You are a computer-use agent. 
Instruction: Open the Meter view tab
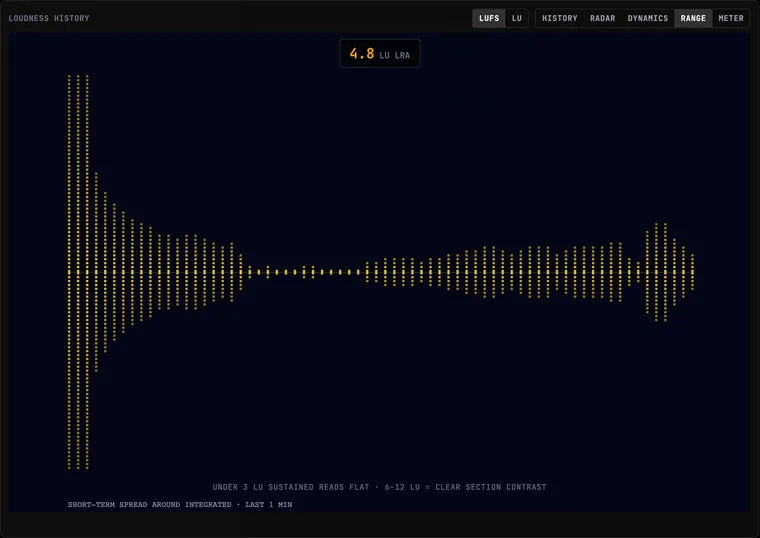pos(731,18)
